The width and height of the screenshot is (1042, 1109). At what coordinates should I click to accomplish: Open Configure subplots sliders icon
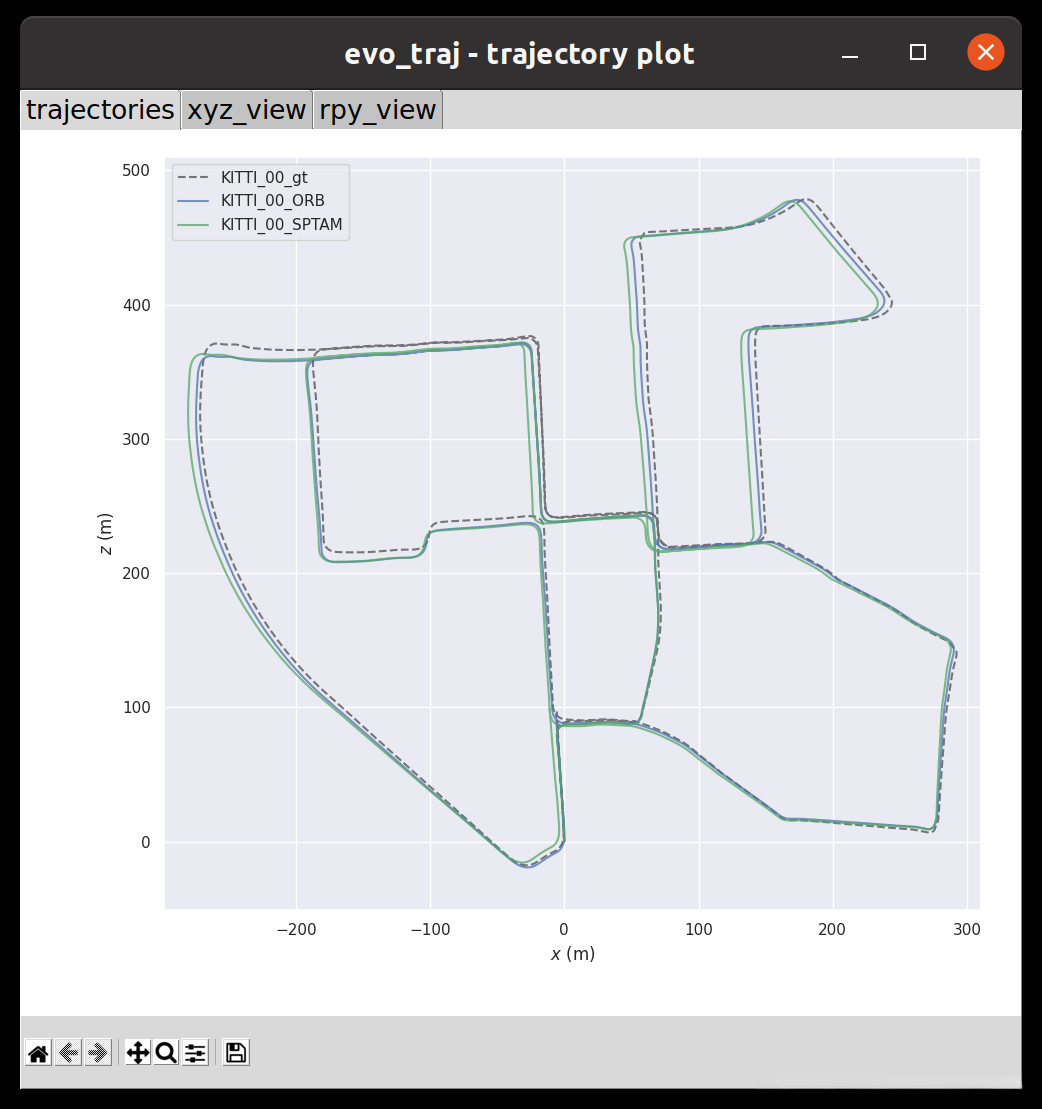point(195,1053)
